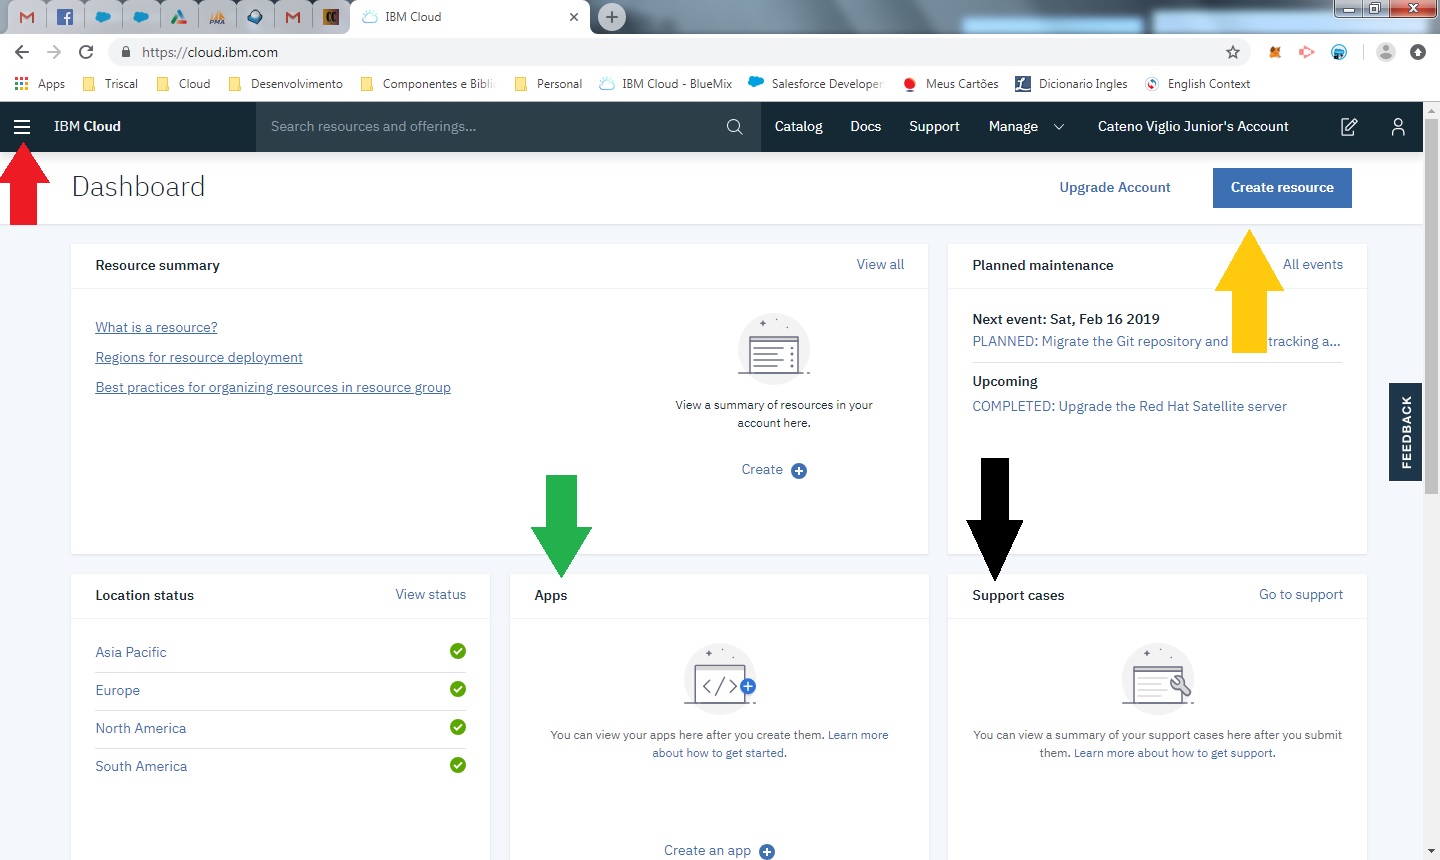
Task: Close the IBM Cloud tab
Action: 574,17
